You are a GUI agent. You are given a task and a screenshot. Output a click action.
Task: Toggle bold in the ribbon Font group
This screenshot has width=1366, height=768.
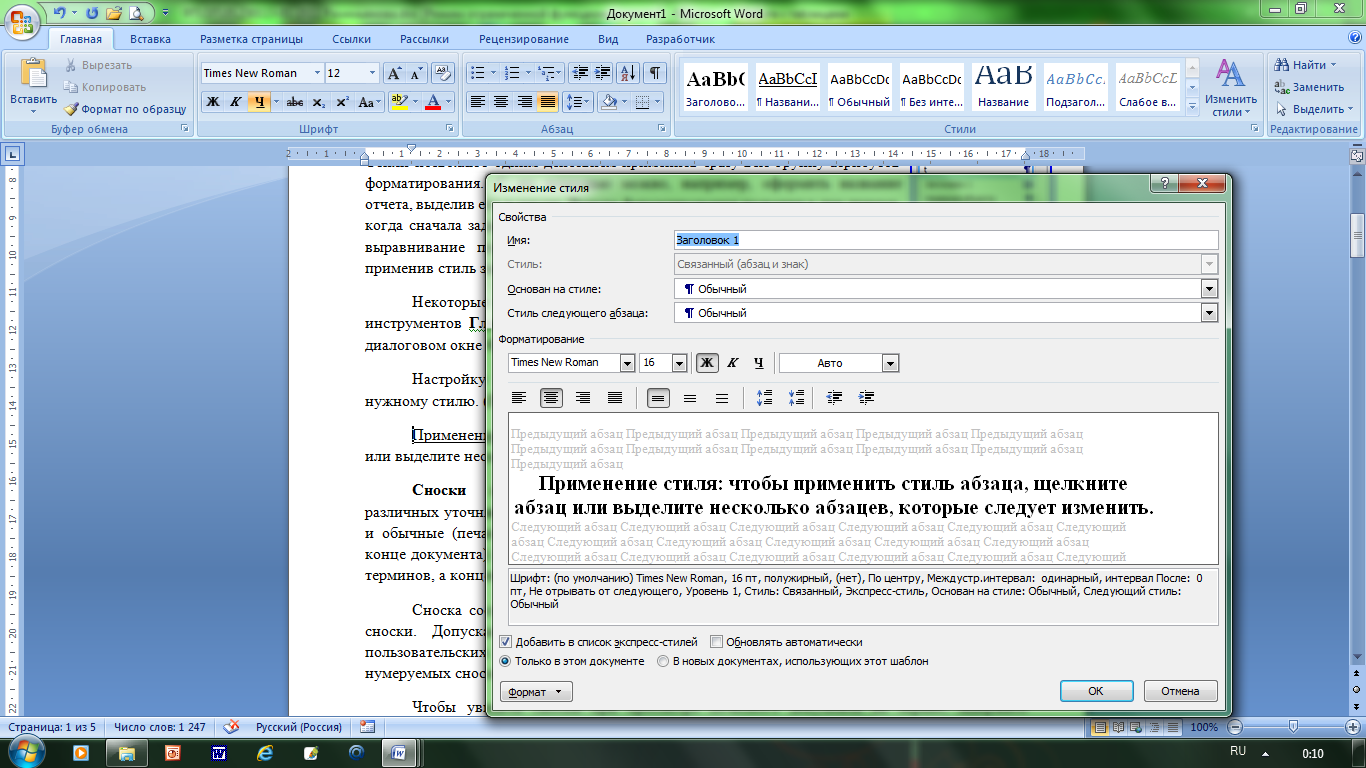(212, 102)
